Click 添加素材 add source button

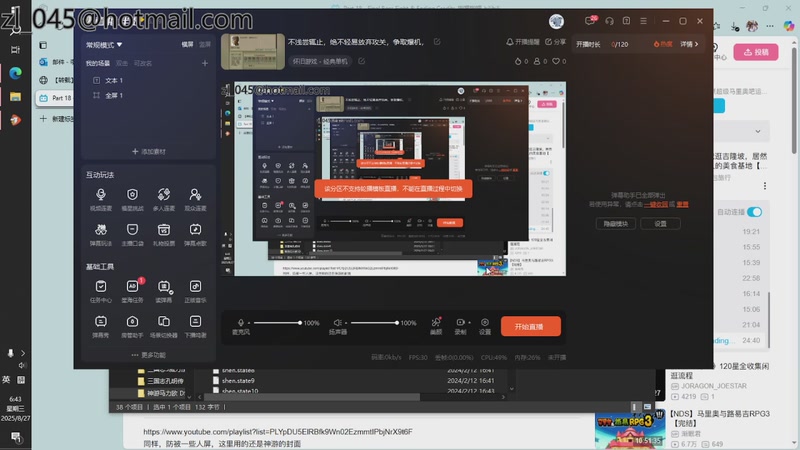(x=148, y=152)
